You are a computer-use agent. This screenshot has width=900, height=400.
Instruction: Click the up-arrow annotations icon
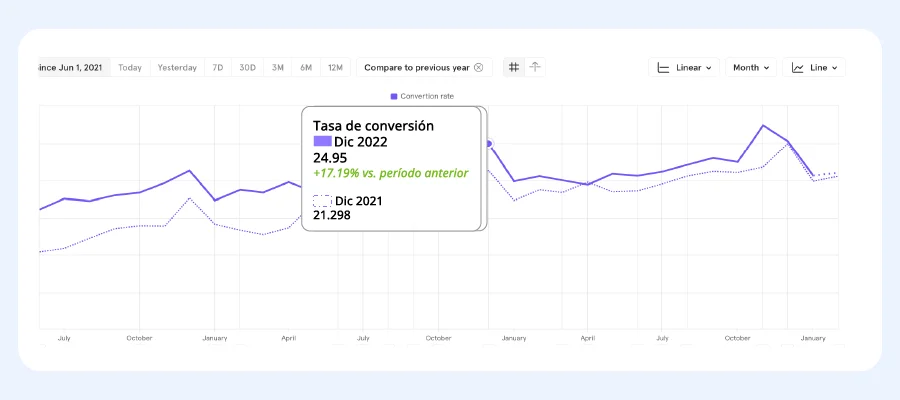click(535, 67)
